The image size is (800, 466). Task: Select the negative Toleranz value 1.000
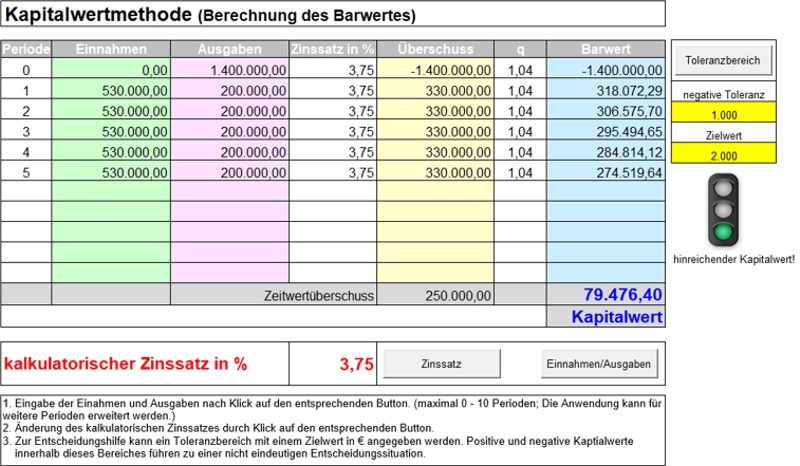(721, 114)
